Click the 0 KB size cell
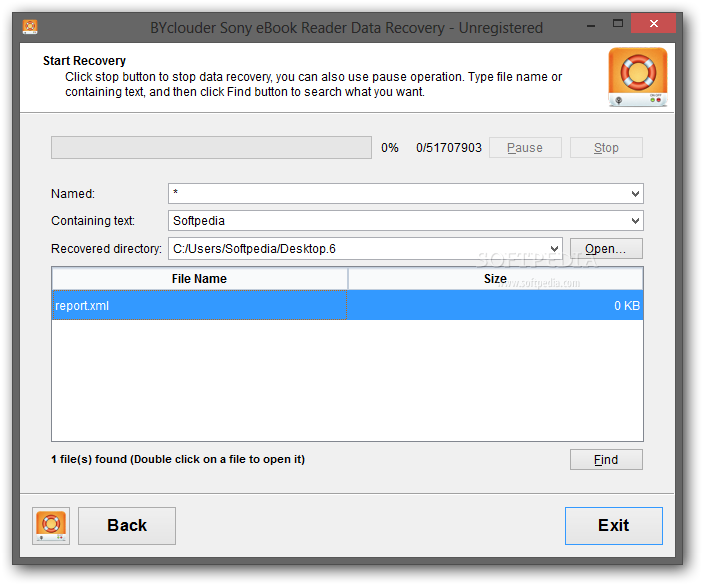 click(x=495, y=305)
